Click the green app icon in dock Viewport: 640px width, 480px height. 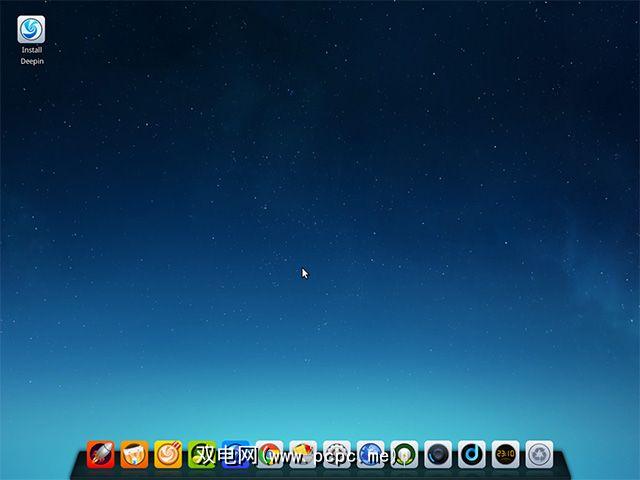point(202,455)
